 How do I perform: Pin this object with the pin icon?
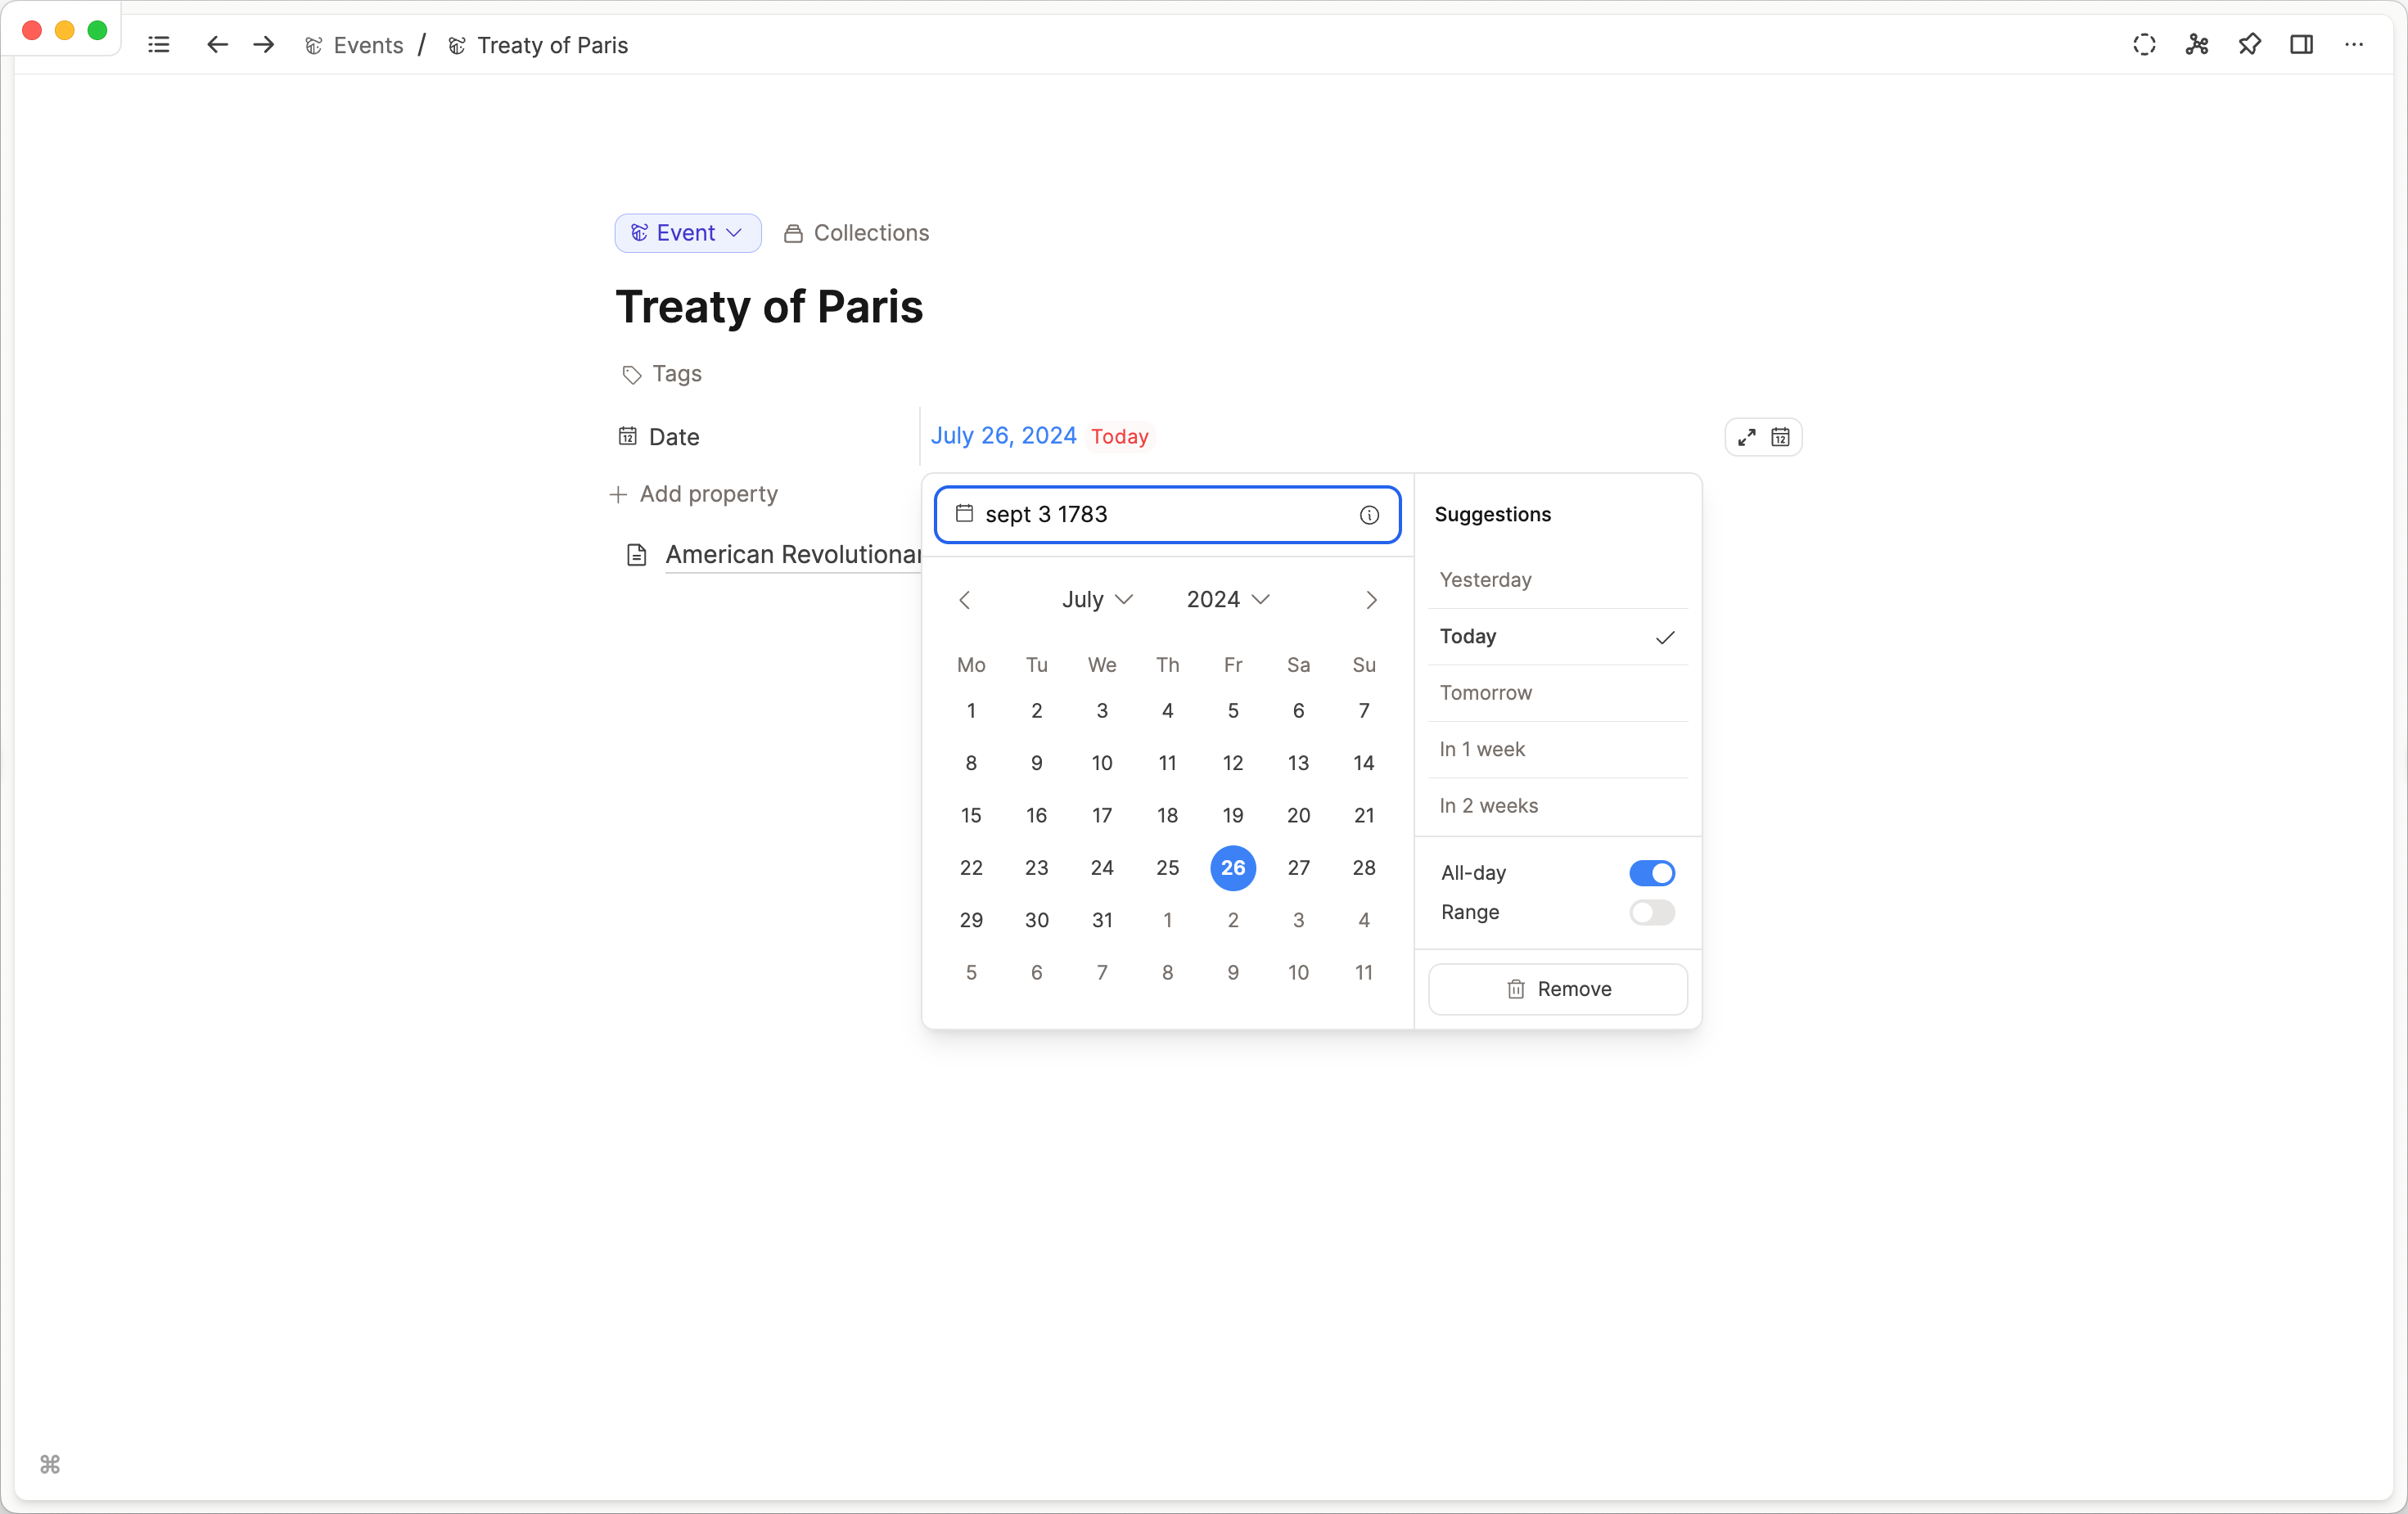pyautogui.click(x=2249, y=45)
